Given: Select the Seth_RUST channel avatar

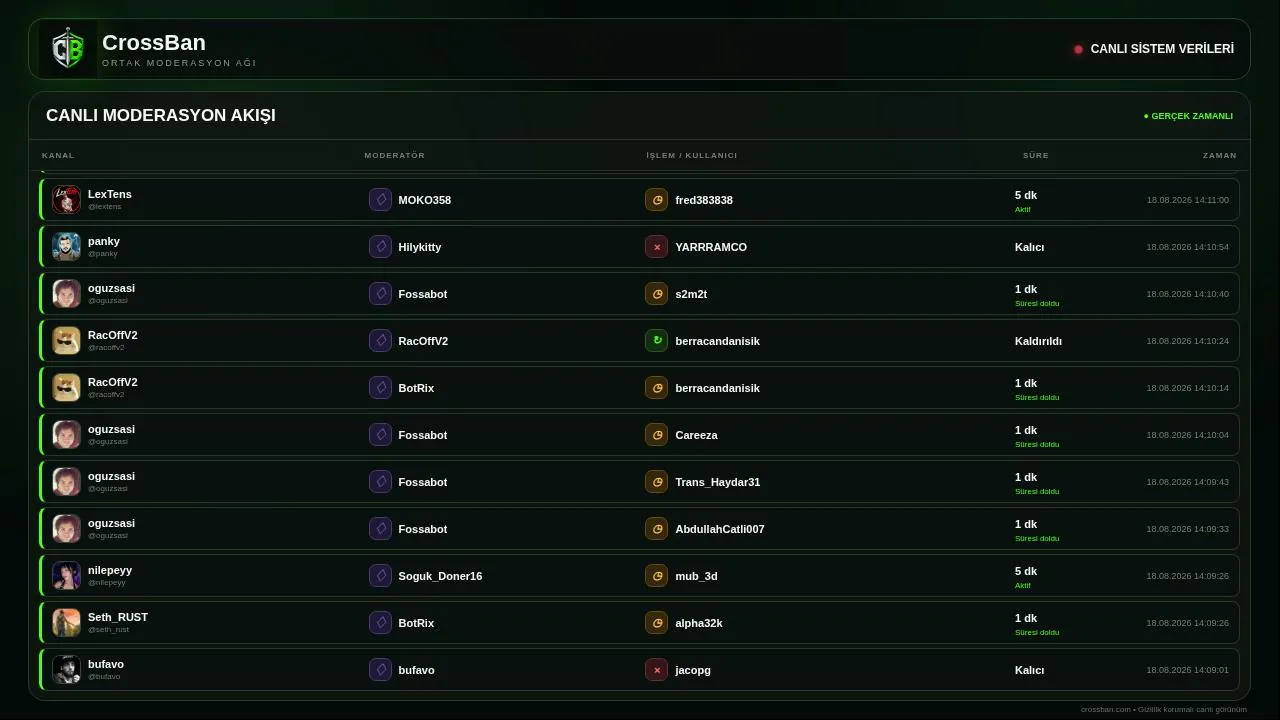Looking at the screenshot, I should 66,623.
